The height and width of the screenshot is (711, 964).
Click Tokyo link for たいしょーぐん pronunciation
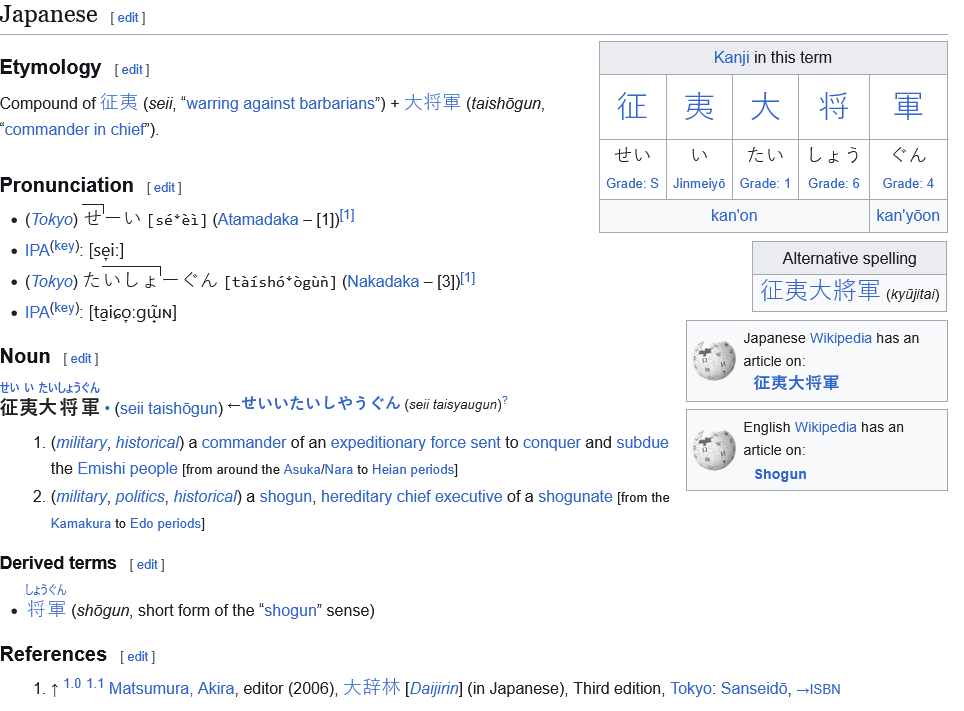pyautogui.click(x=52, y=282)
